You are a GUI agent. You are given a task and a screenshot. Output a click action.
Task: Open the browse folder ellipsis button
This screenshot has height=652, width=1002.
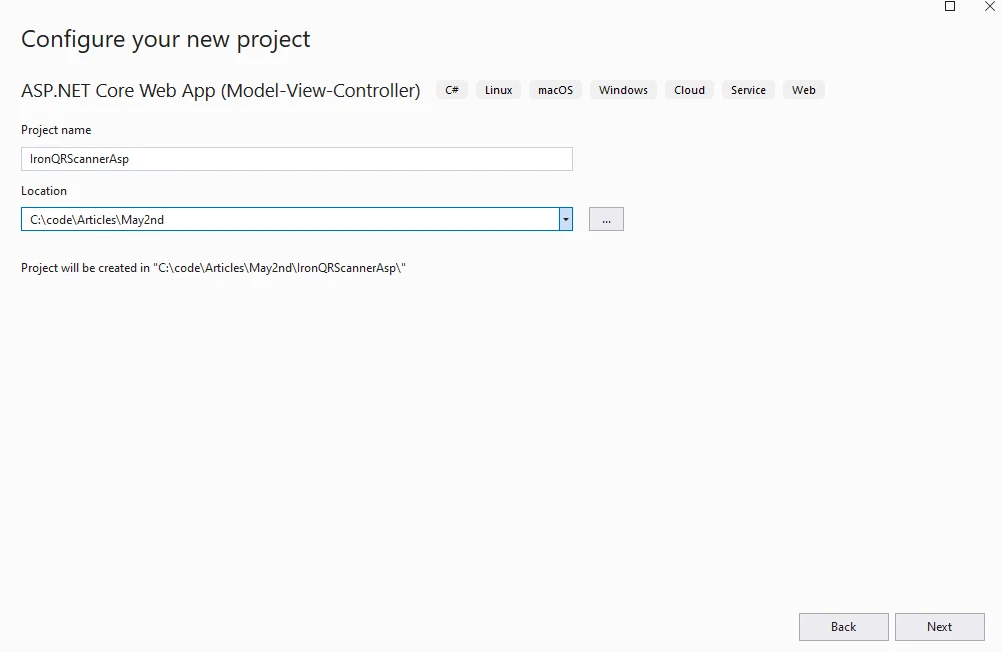point(606,219)
